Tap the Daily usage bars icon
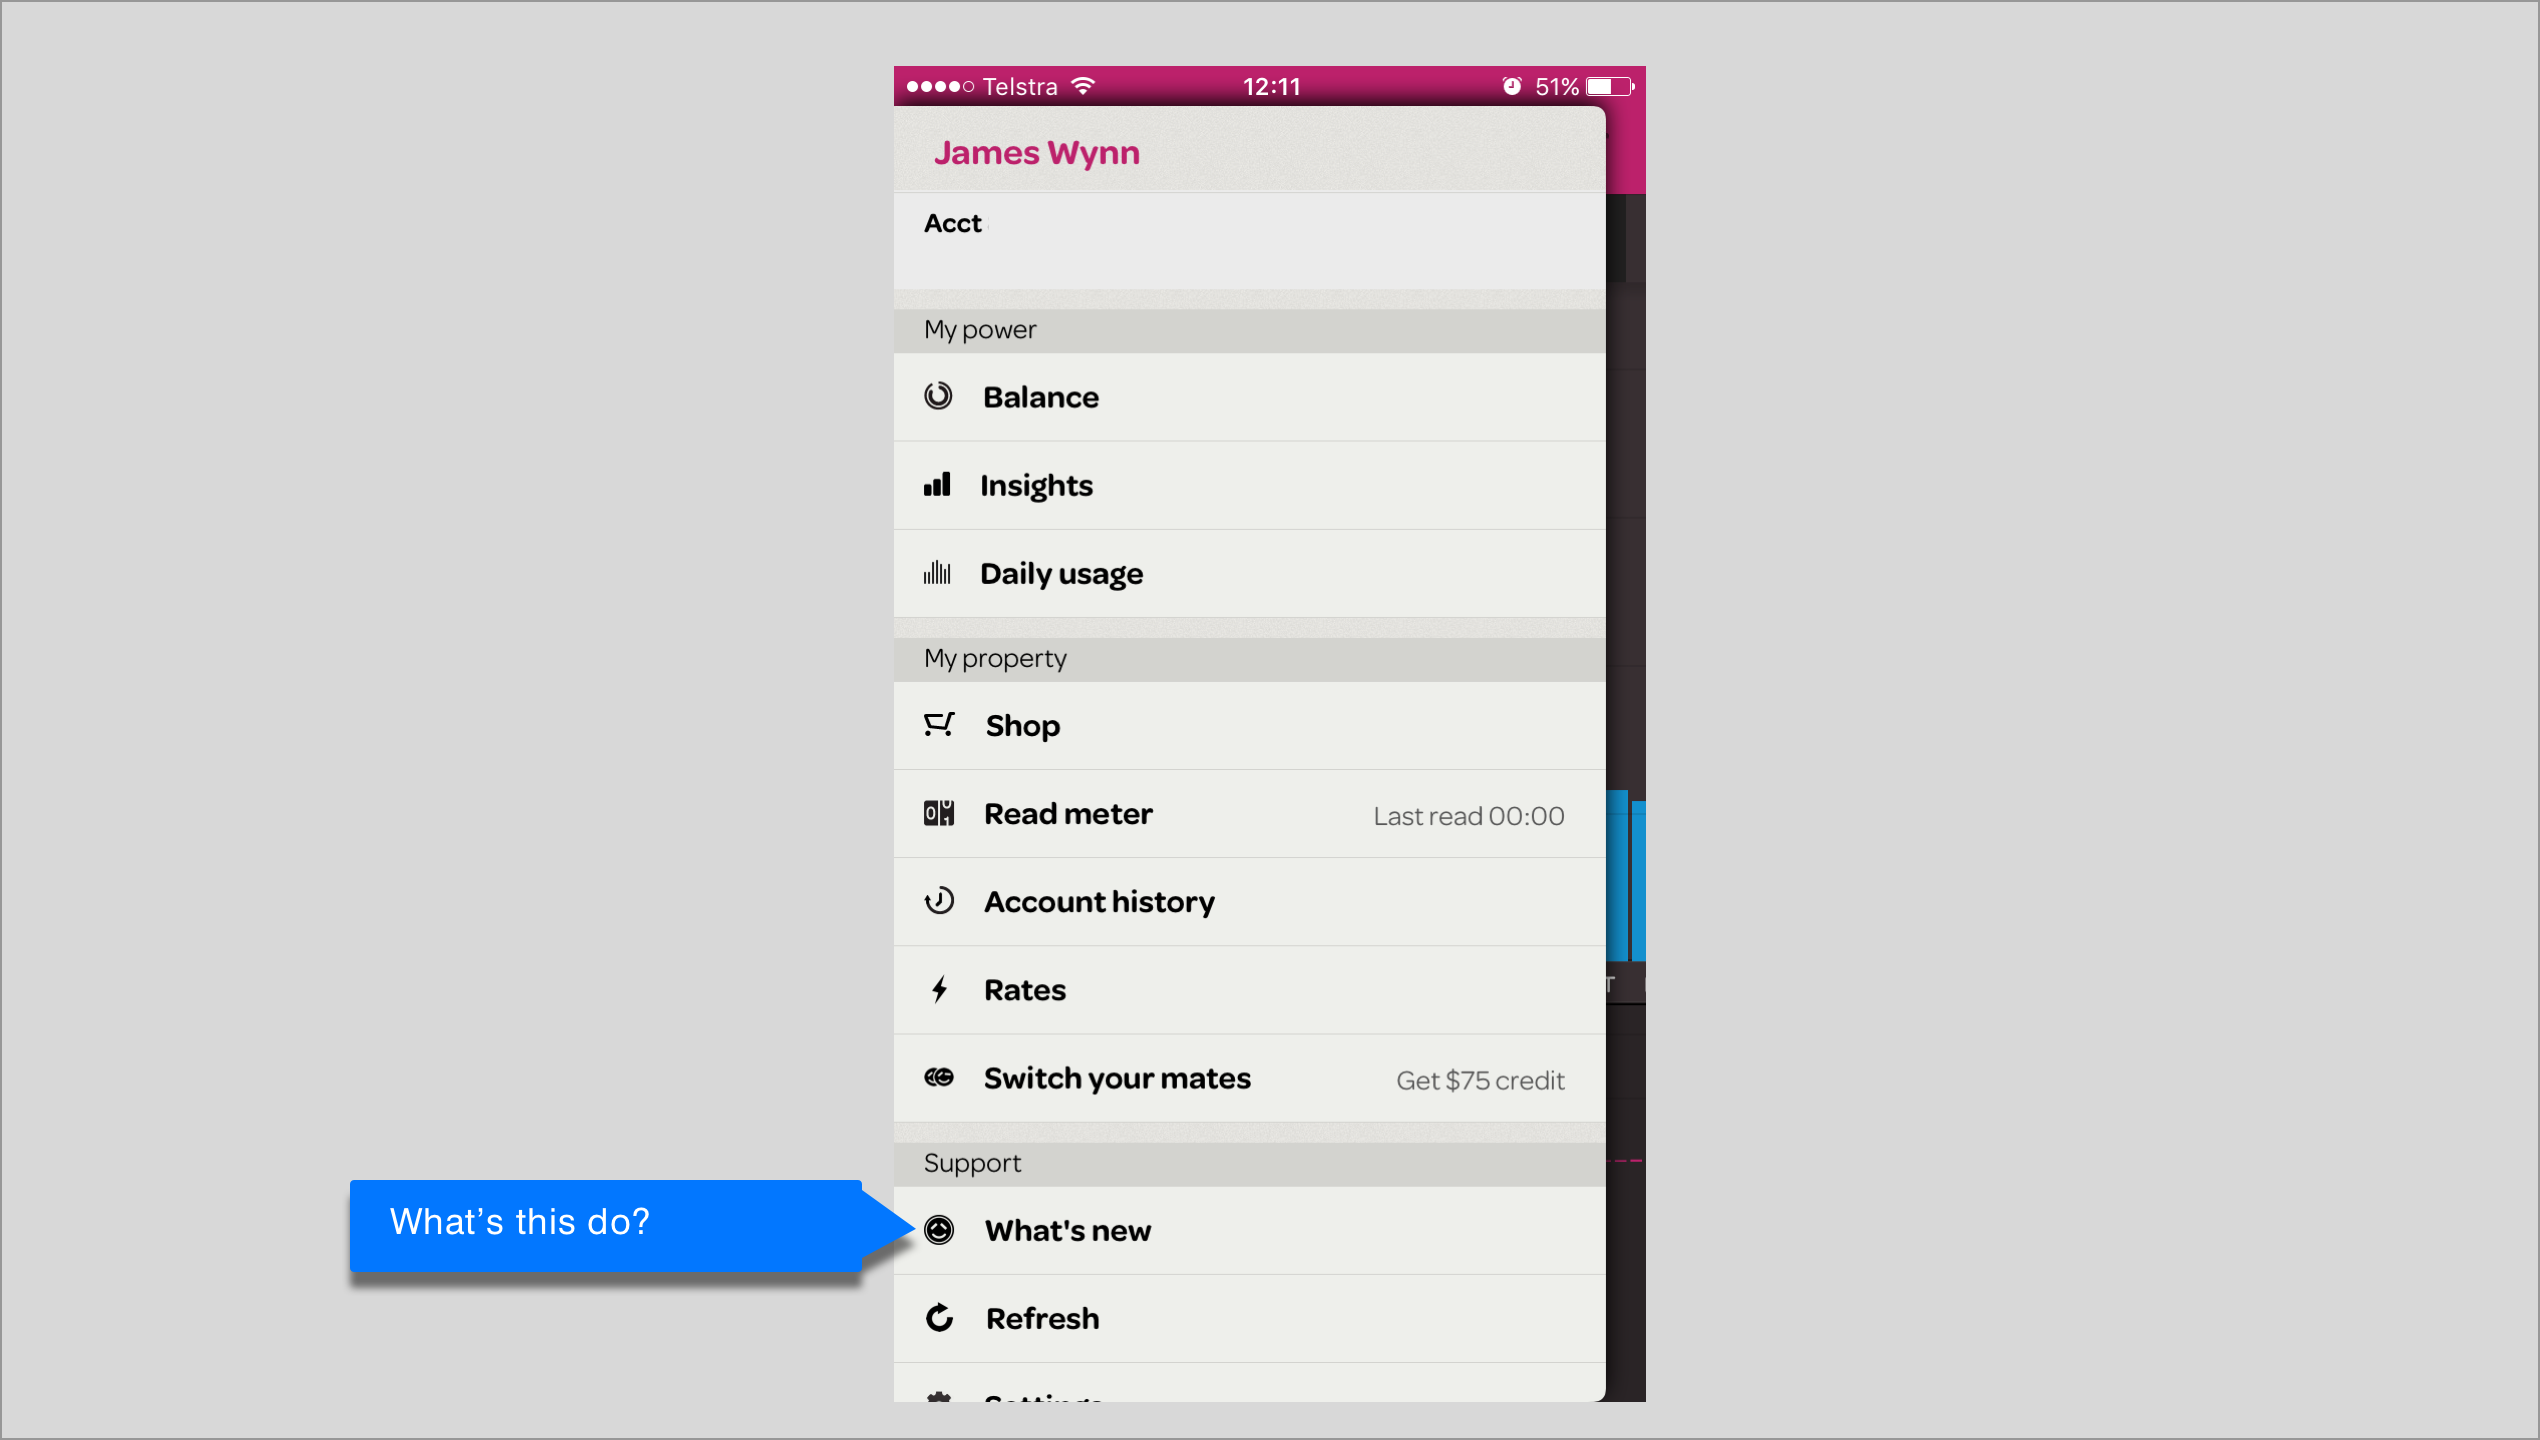The image size is (2540, 1440). click(x=937, y=574)
